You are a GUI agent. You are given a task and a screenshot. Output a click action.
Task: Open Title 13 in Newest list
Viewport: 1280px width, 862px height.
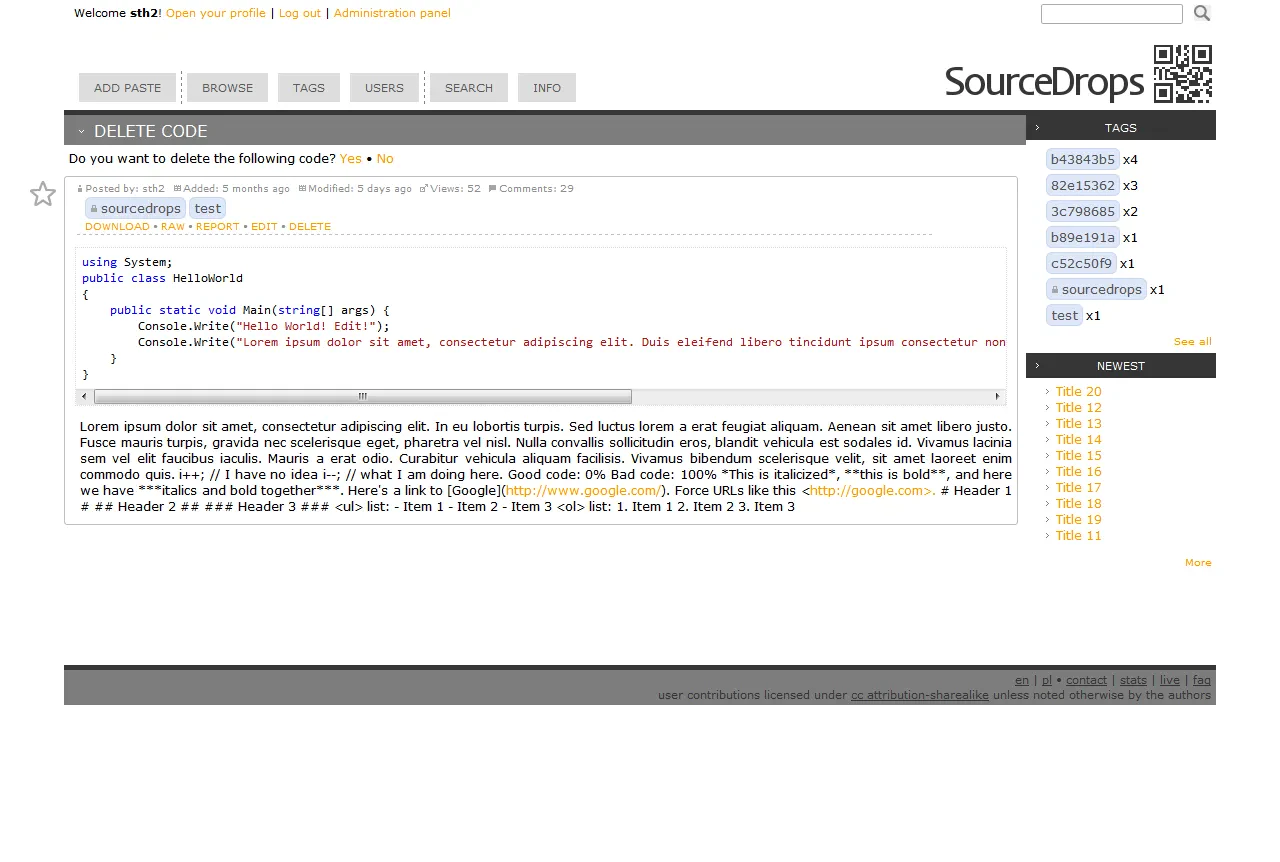(x=1078, y=424)
